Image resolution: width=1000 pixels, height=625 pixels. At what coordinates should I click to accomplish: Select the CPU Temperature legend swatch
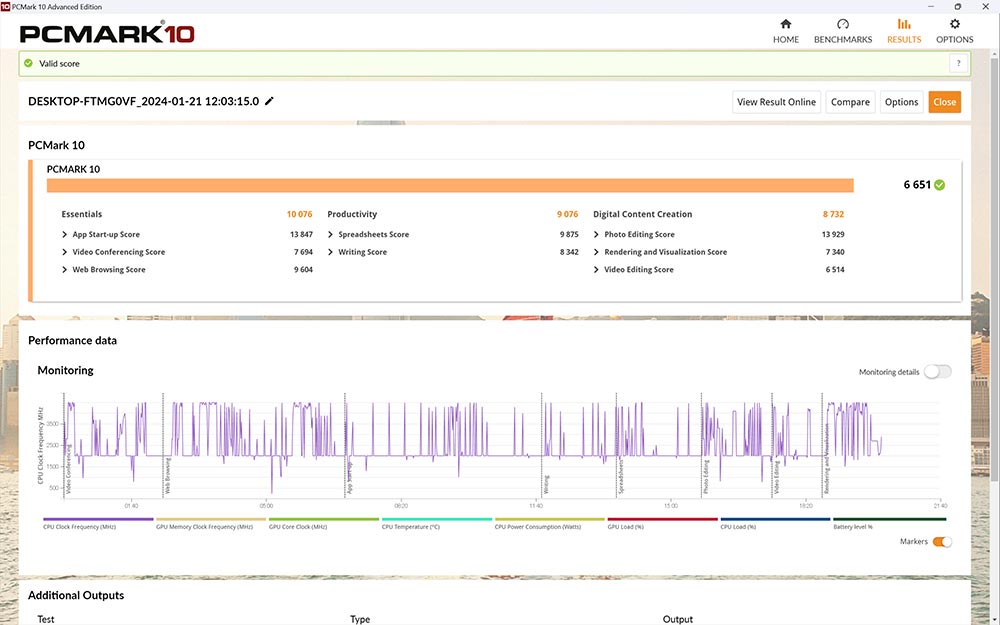point(437,519)
